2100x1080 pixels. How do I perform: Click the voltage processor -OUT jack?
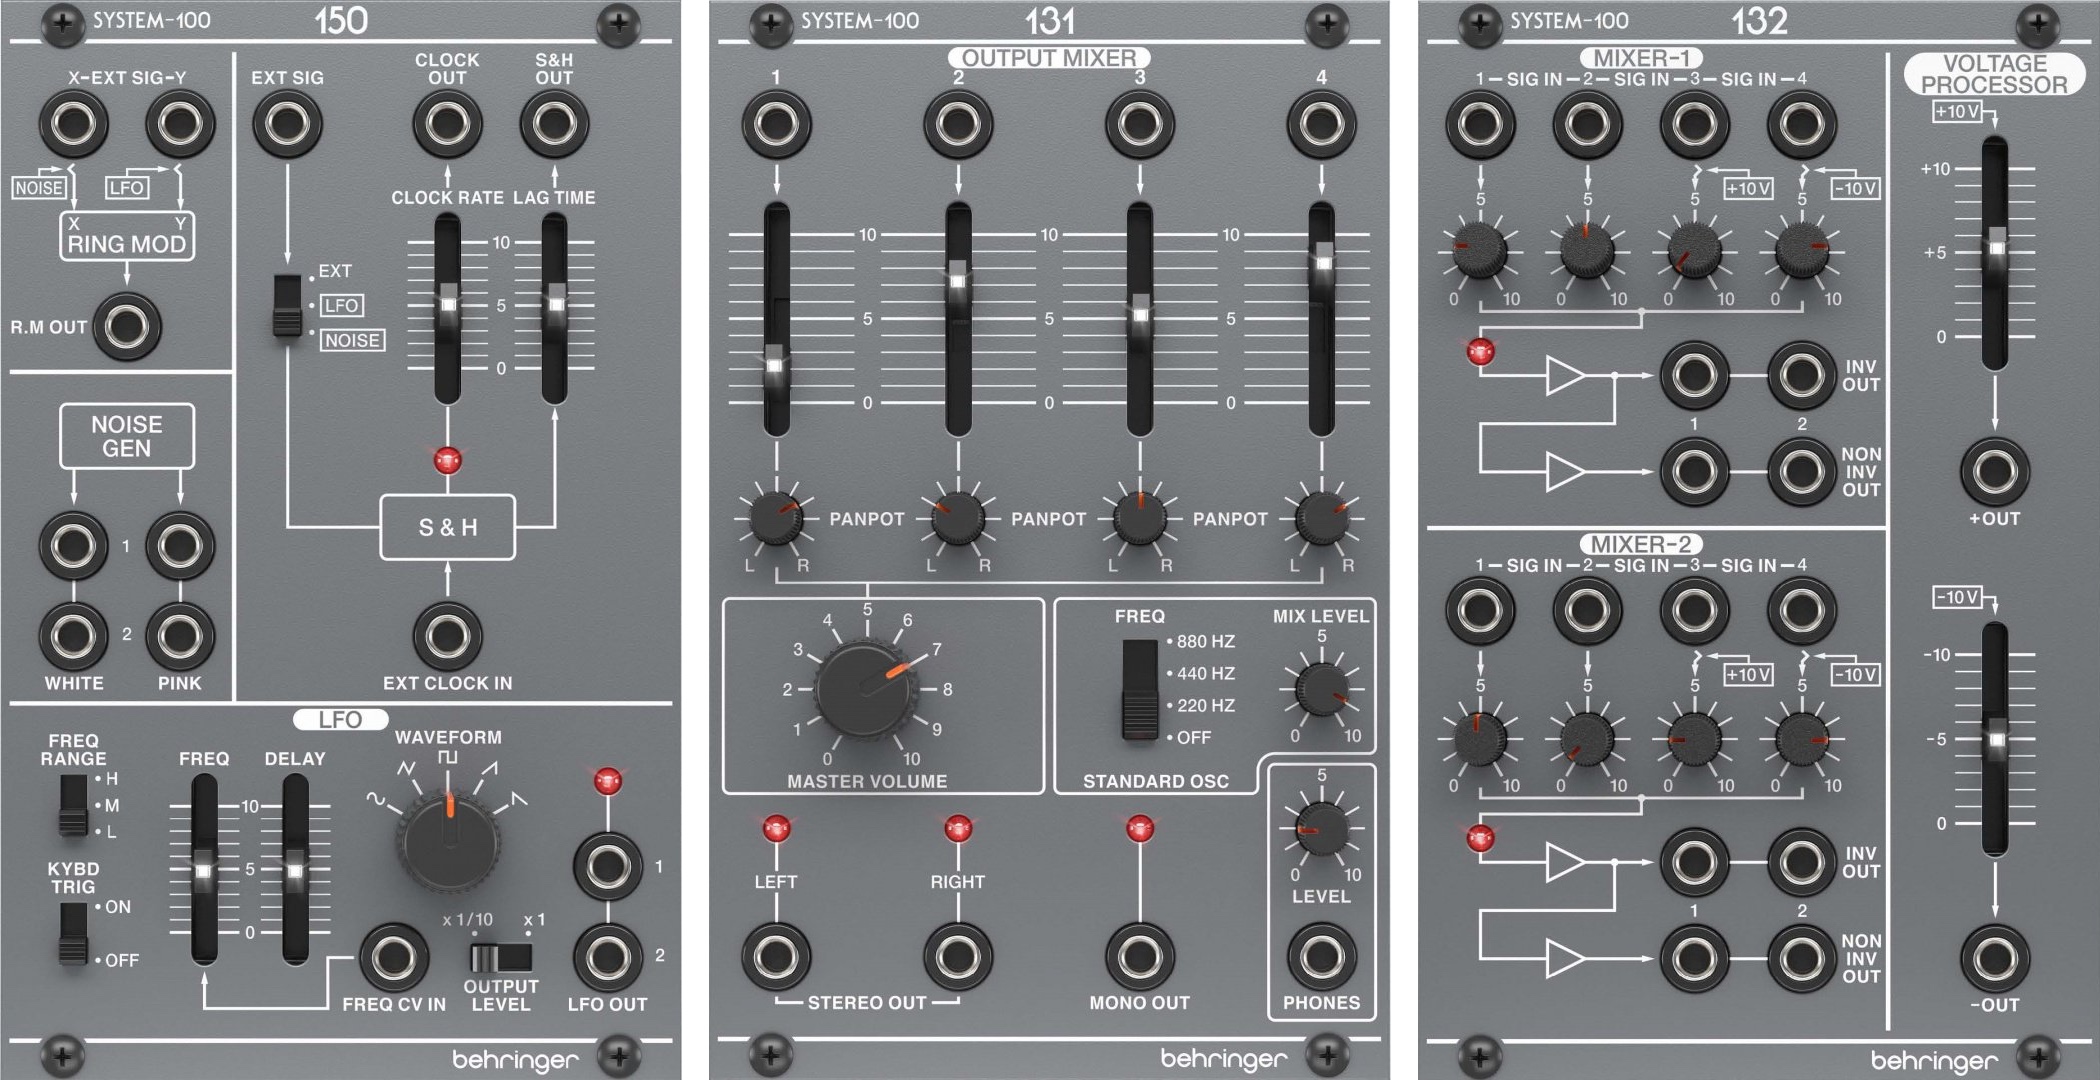point(1994,958)
